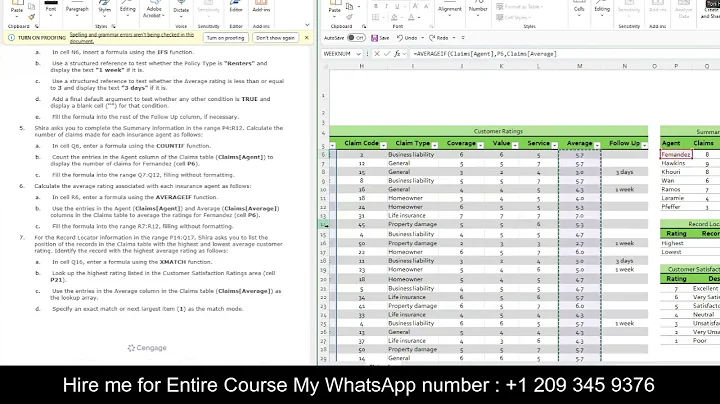Image resolution: width=720 pixels, height=404 pixels.
Task: Open Claim Type column filter dropdown
Action: pos(434,146)
